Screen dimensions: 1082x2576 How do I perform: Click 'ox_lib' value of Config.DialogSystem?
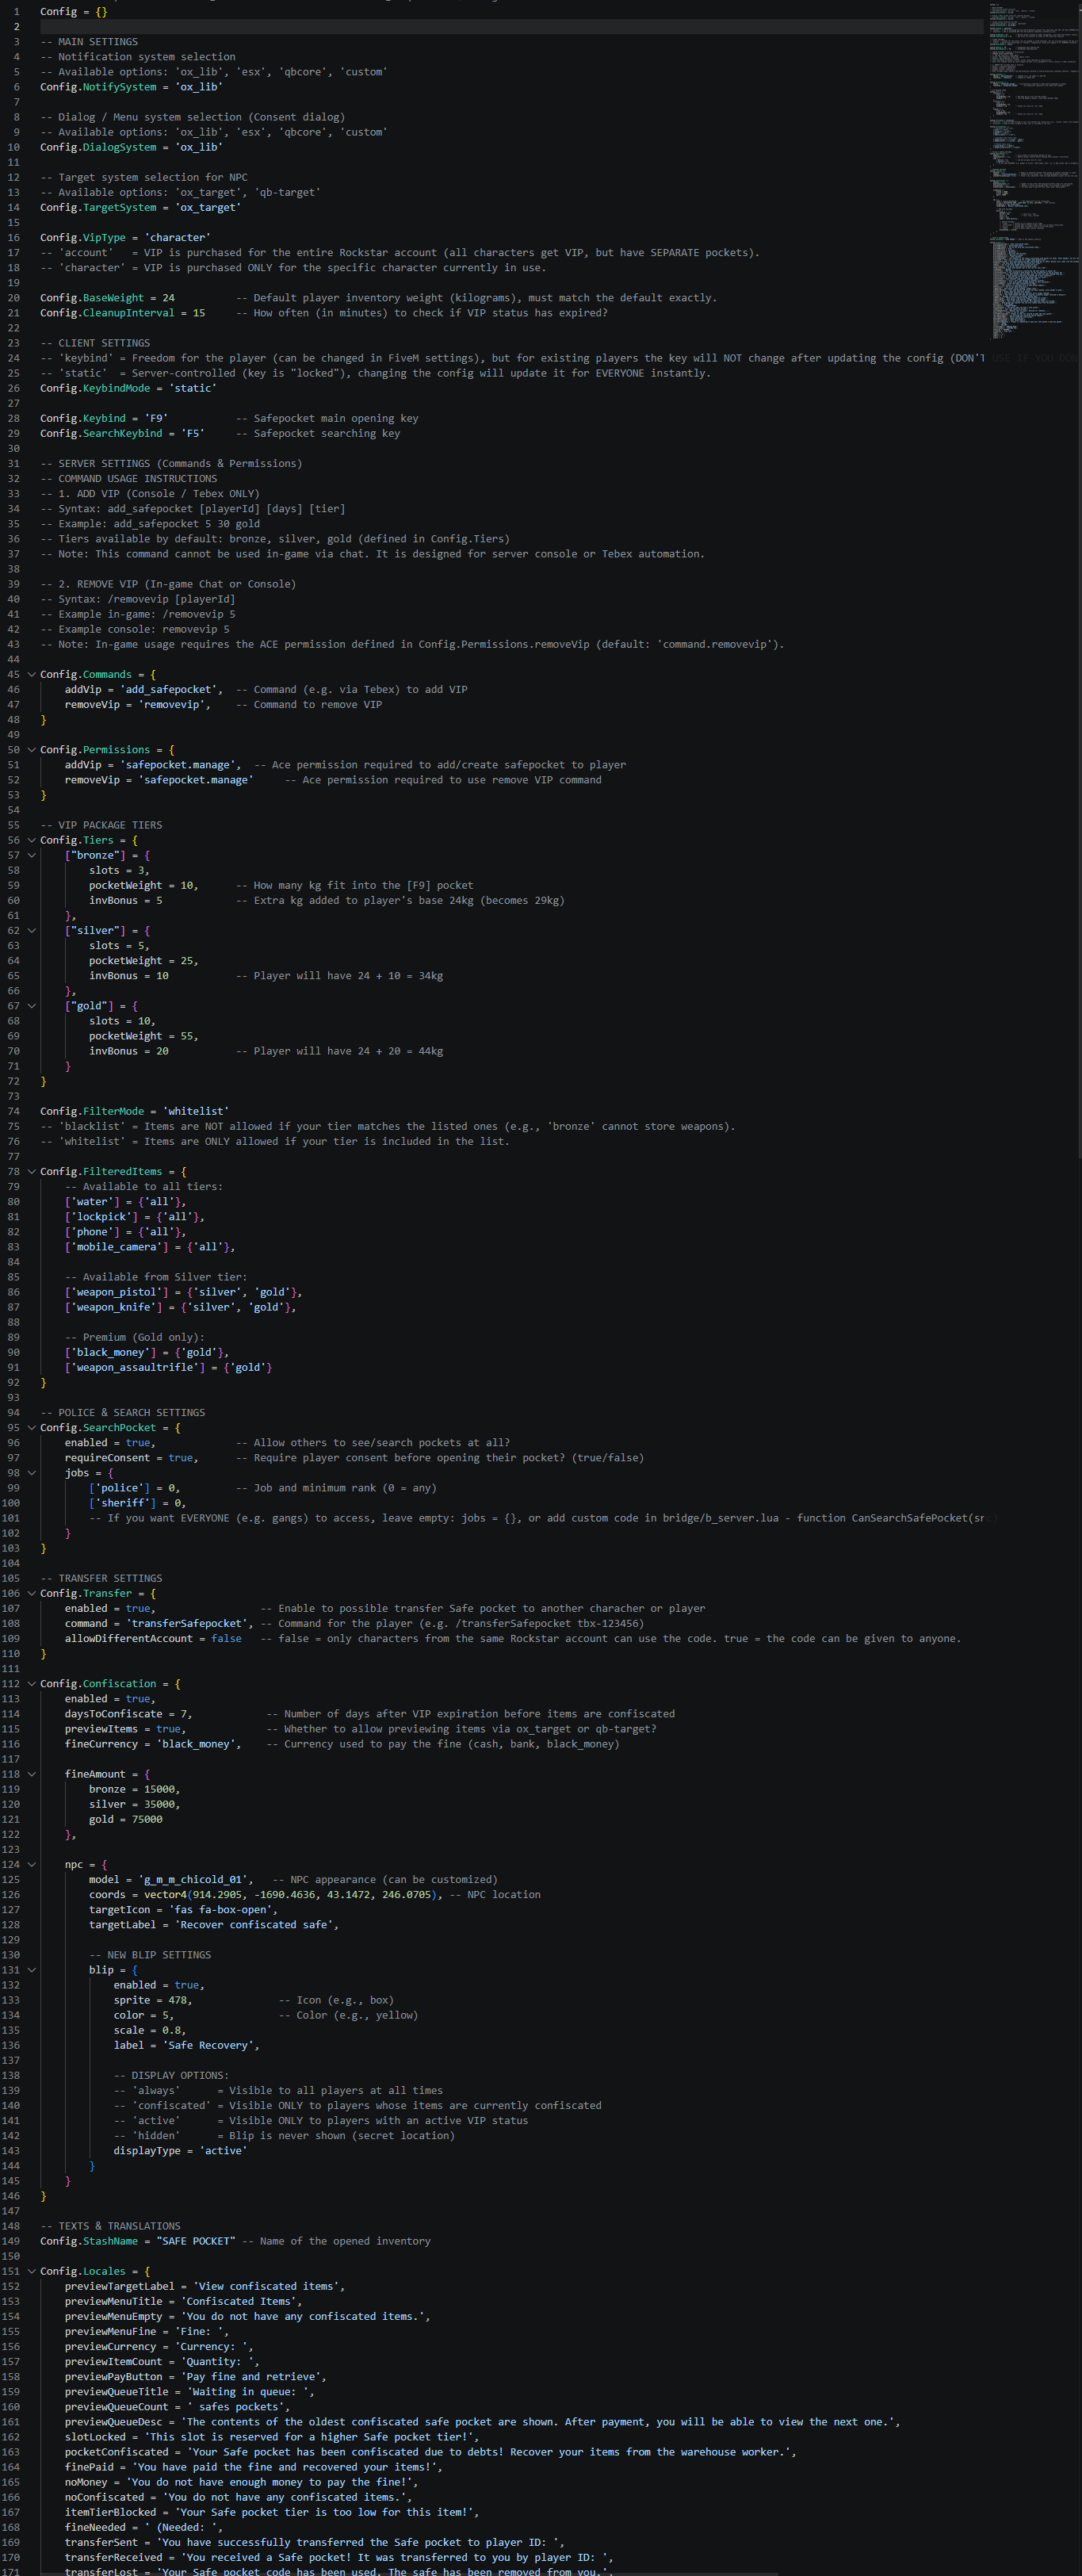pyautogui.click(x=199, y=147)
